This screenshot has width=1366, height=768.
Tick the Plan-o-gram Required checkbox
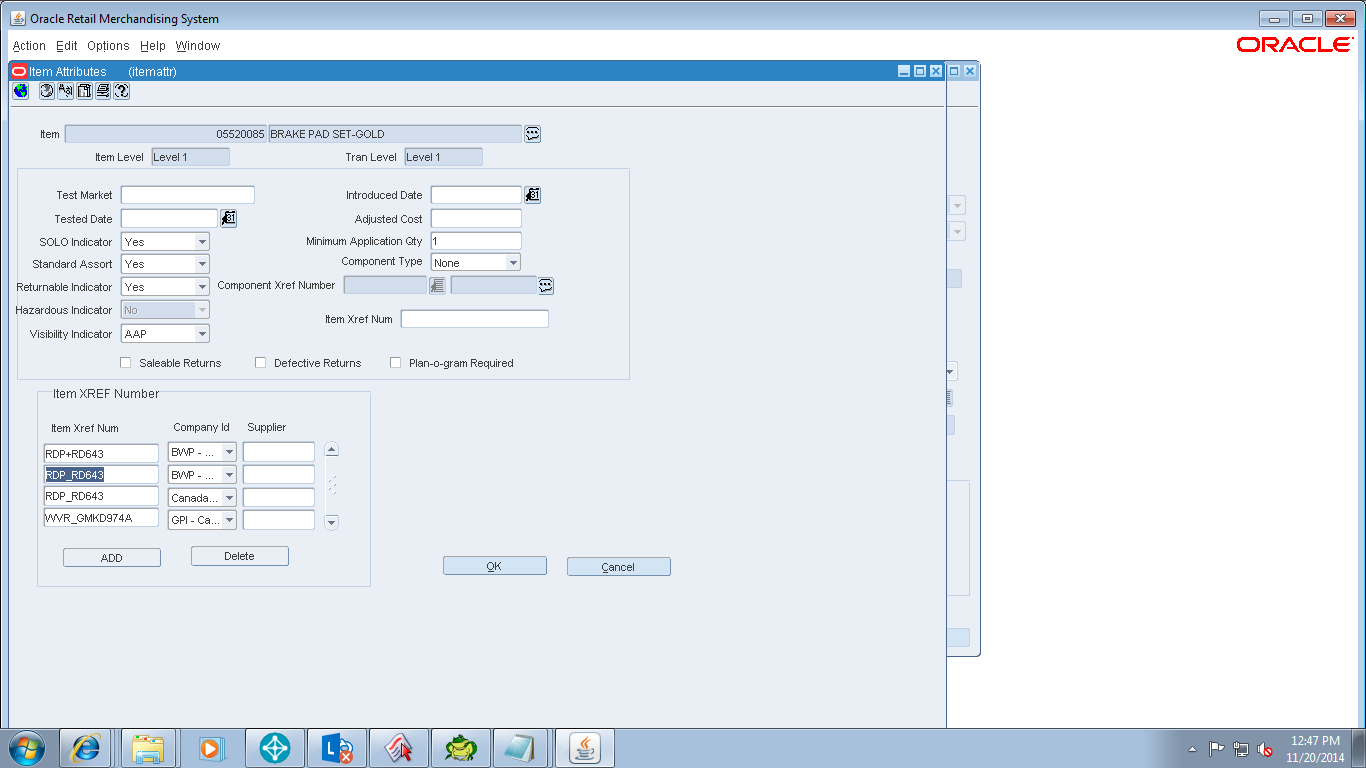396,363
